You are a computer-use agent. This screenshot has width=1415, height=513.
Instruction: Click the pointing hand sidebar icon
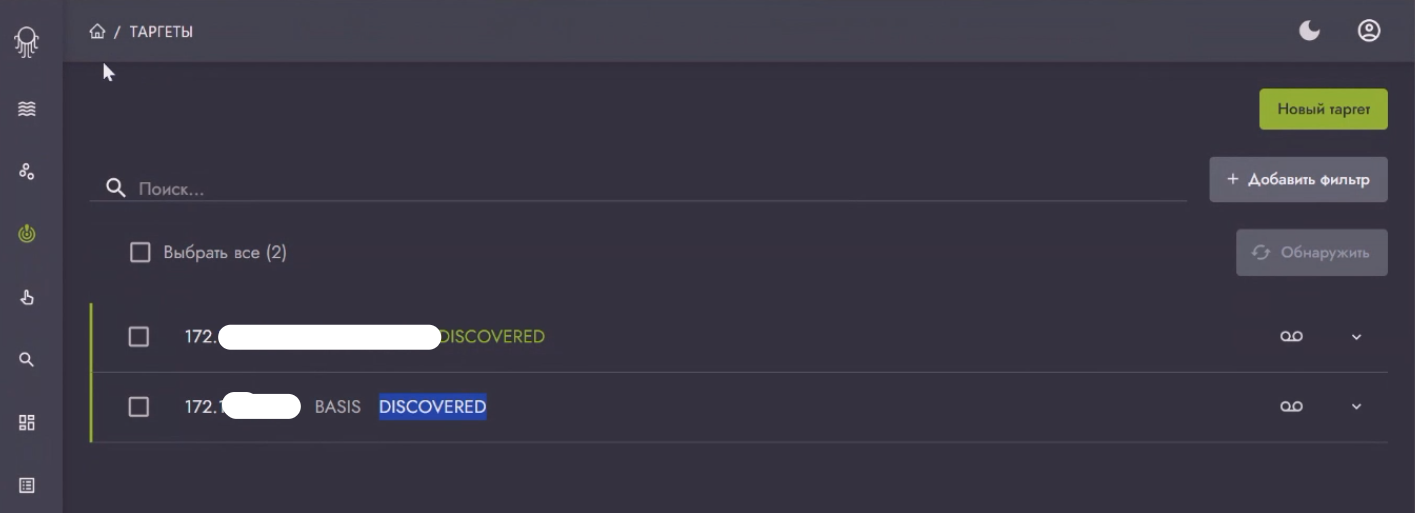point(27,297)
